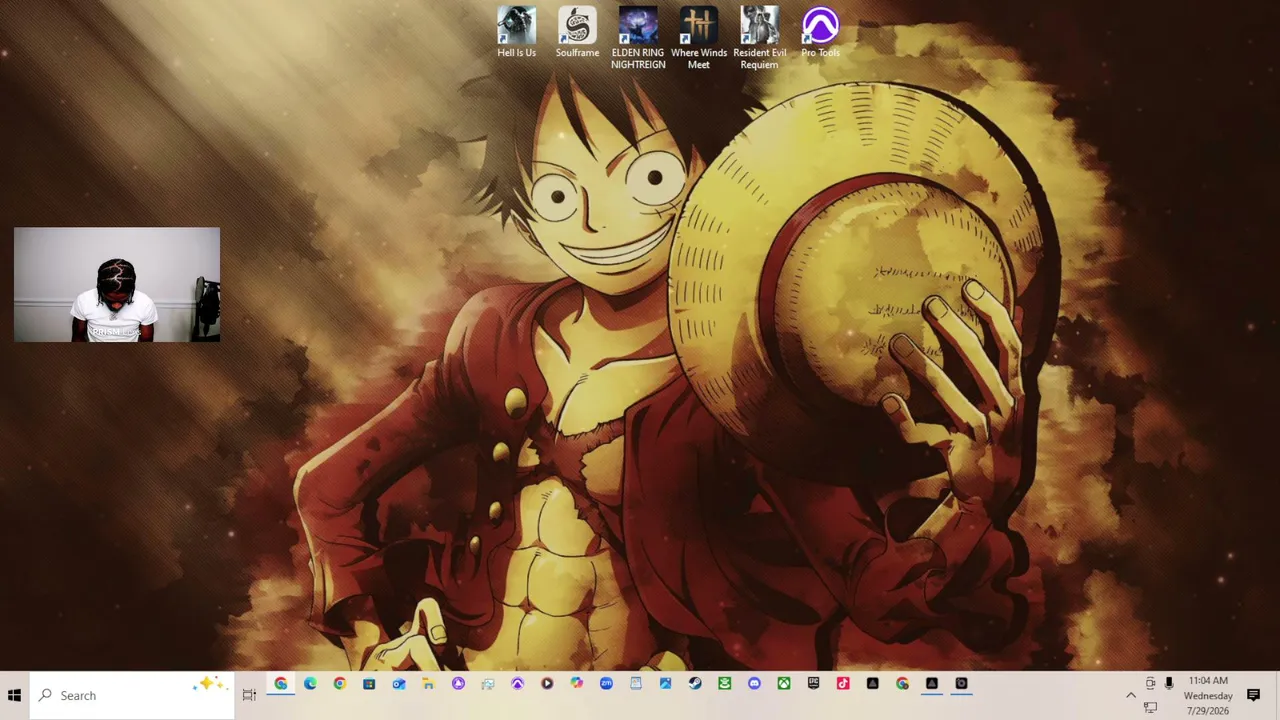Open Microsoft Store from the taskbar
This screenshot has width=1280, height=720.
pos(369,684)
